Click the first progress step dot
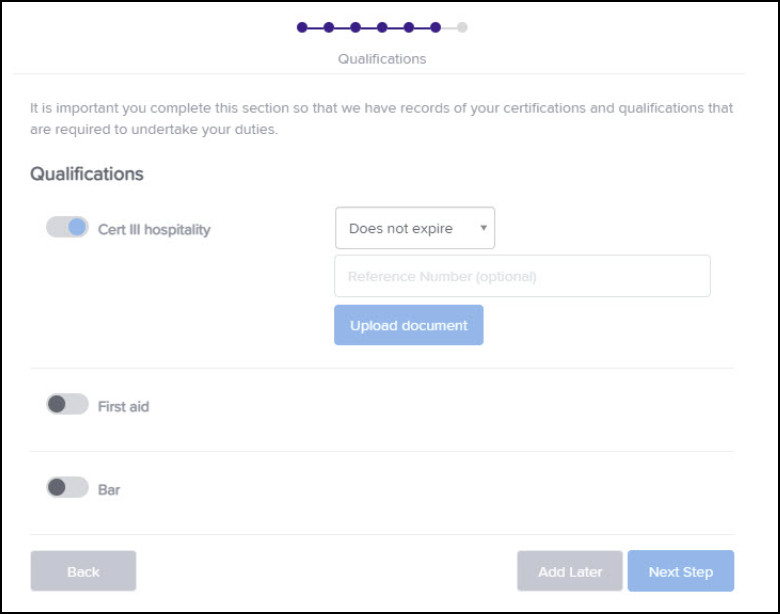This screenshot has width=780, height=614. (x=302, y=27)
